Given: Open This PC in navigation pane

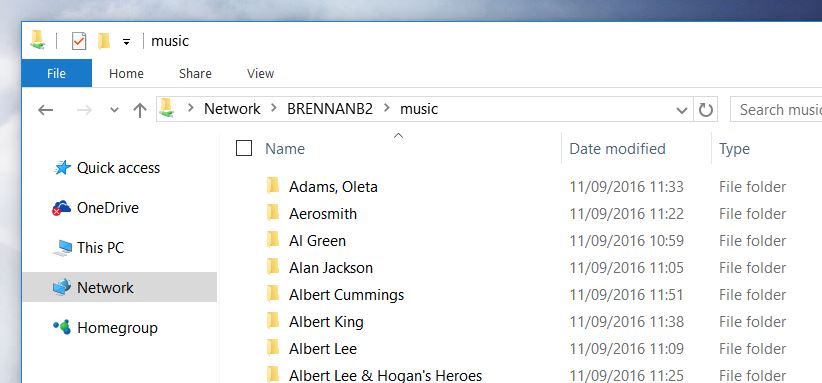Looking at the screenshot, I should pyautogui.click(x=101, y=247).
